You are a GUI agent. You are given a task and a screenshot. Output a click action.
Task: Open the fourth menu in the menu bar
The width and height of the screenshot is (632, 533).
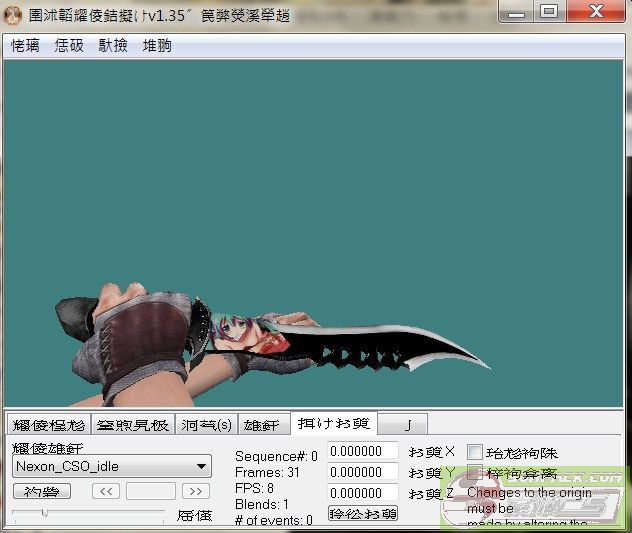[157, 46]
